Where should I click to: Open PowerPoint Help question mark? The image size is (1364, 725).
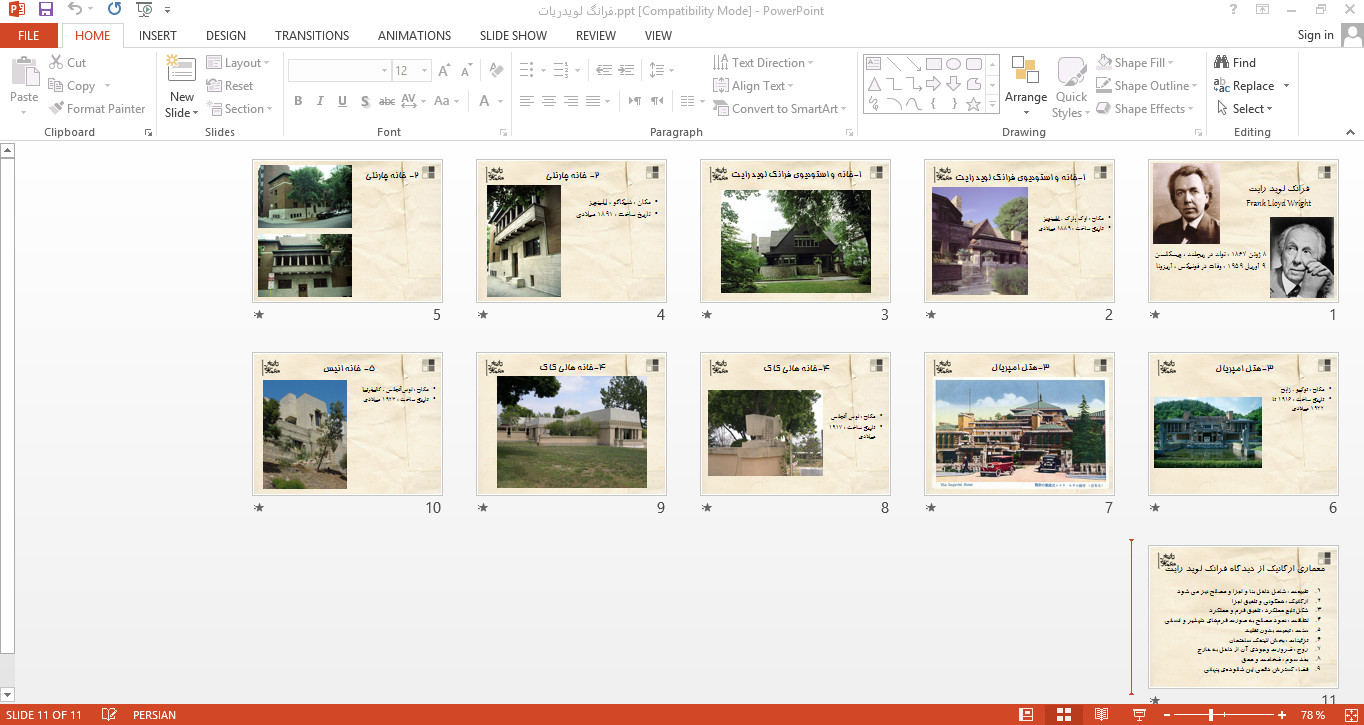[1233, 9]
